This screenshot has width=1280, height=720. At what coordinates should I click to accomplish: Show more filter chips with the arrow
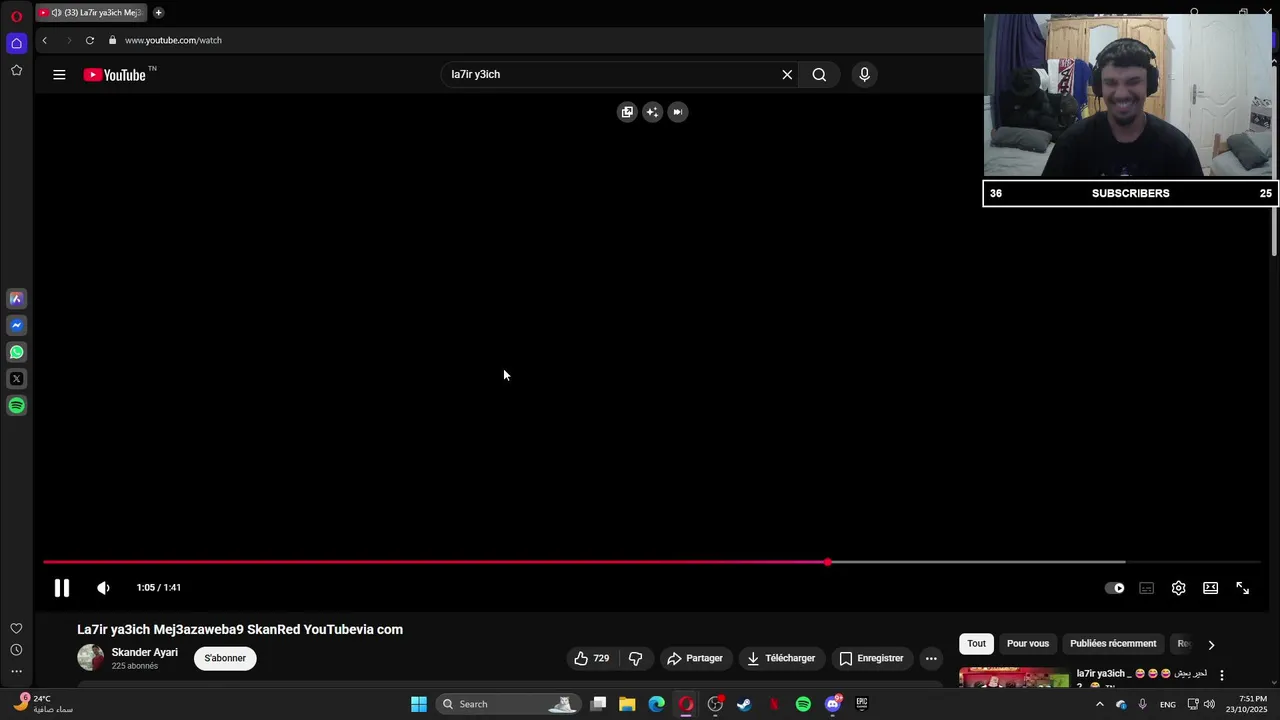[x=1211, y=644]
